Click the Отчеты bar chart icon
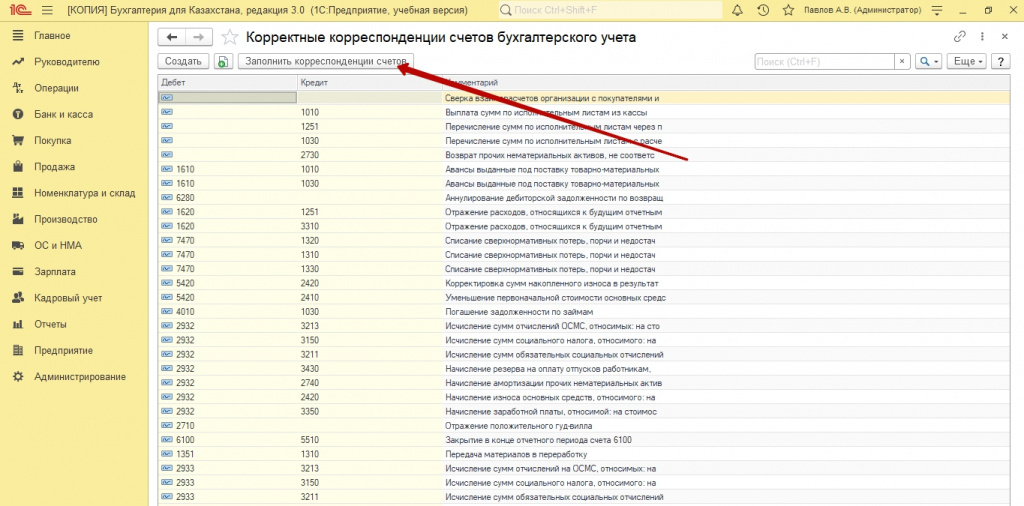Viewport: 1024px width, 506px height. pos(18,324)
